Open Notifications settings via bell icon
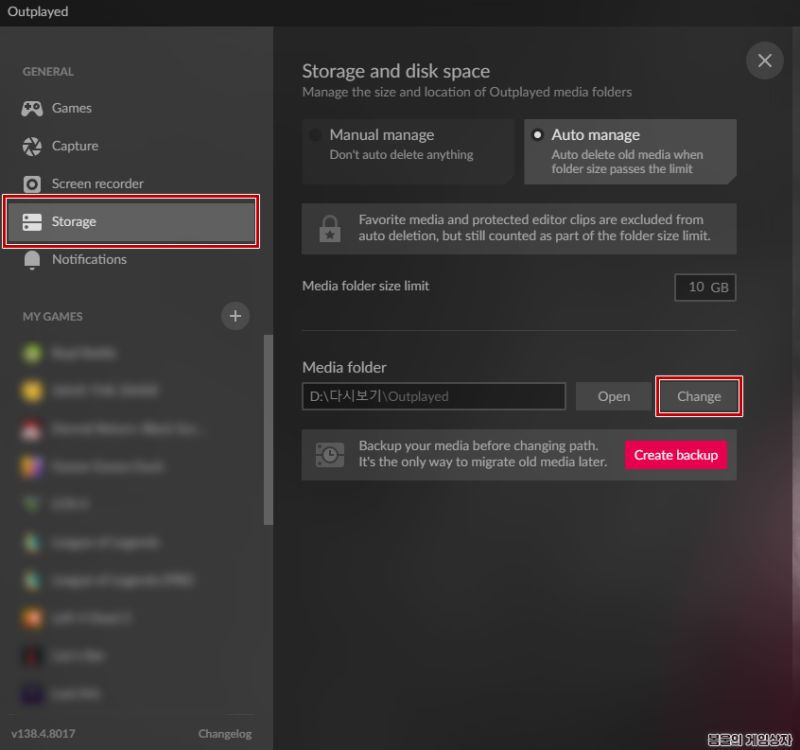 point(32,260)
